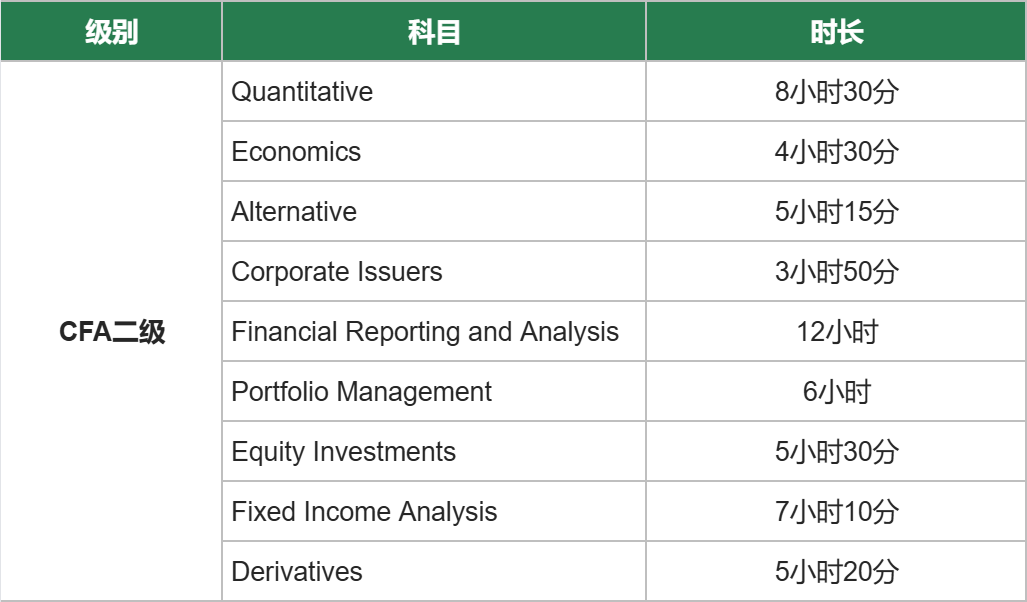Click the 时长 column header
This screenshot has width=1027, height=602.
pyautogui.click(x=836, y=32)
